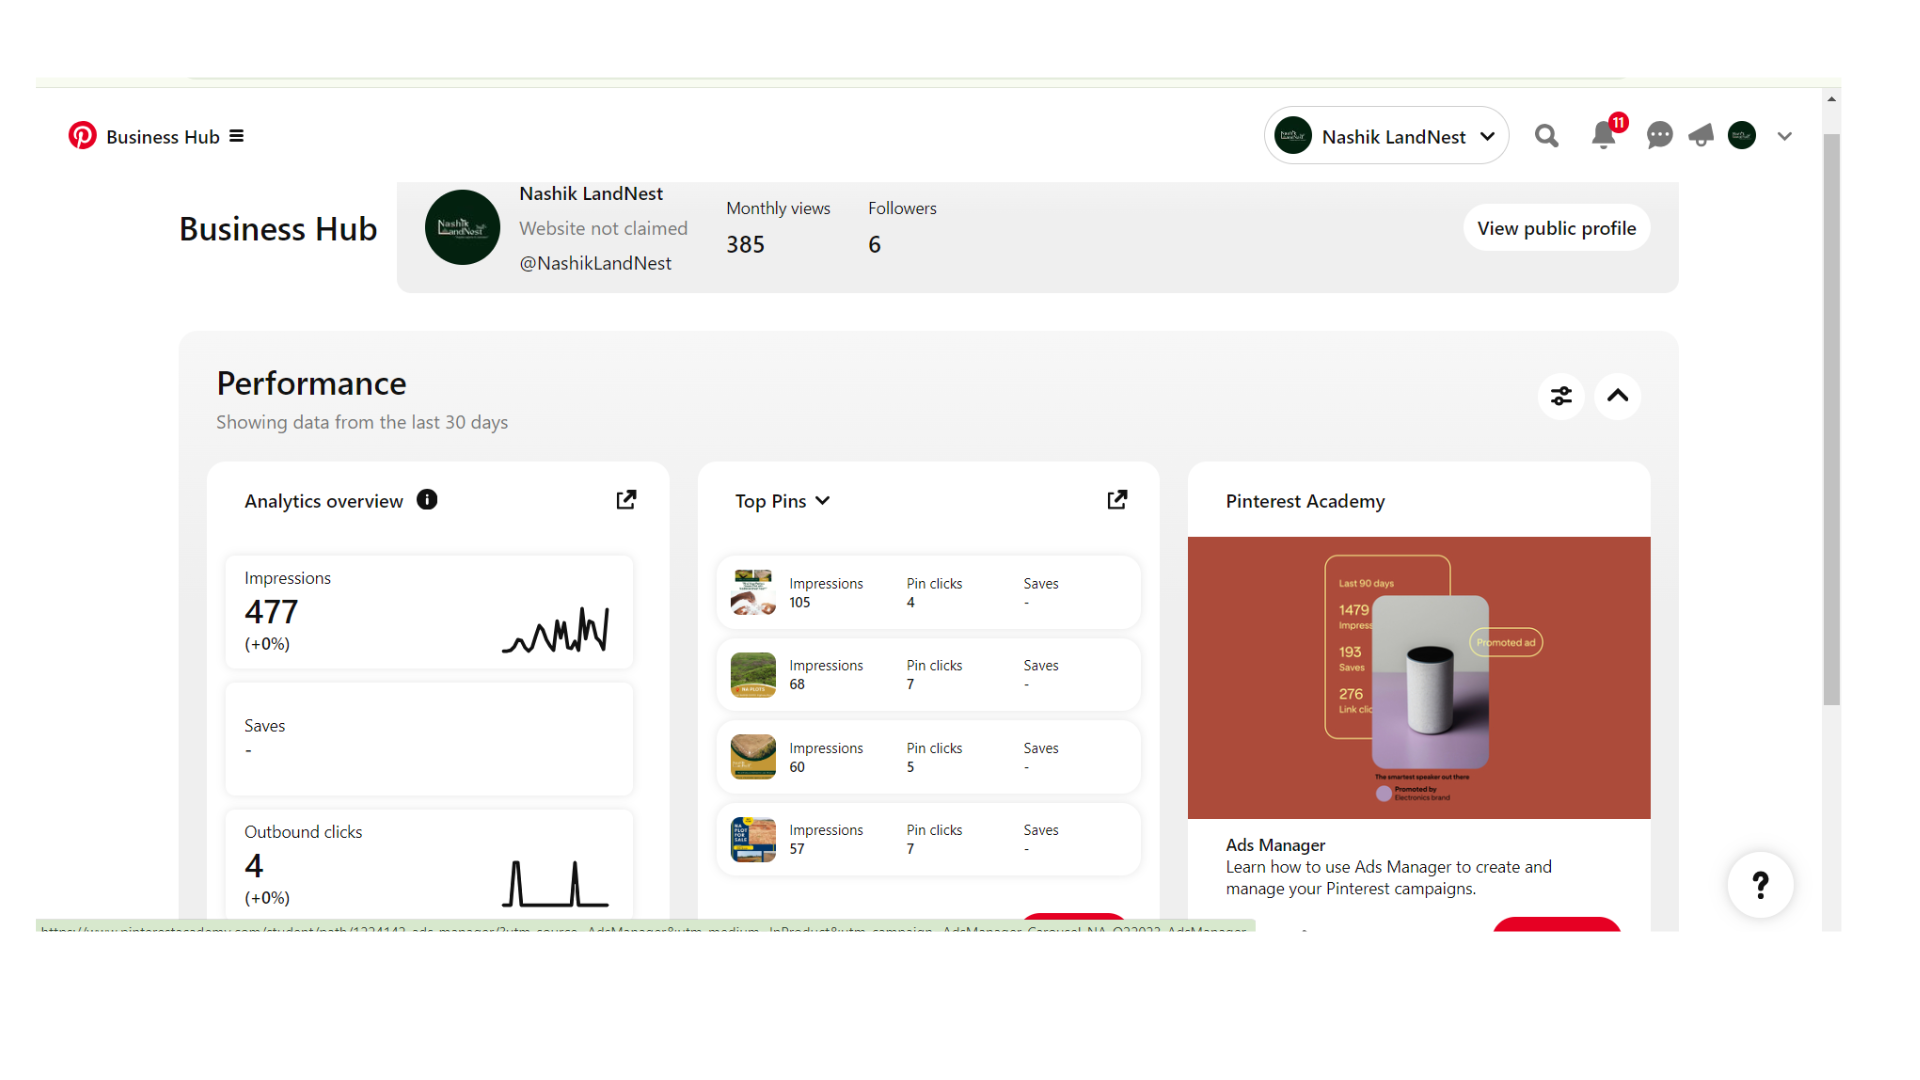The width and height of the screenshot is (1920, 1080).
Task: Click the megaphone updates icon
Action: (1701, 135)
